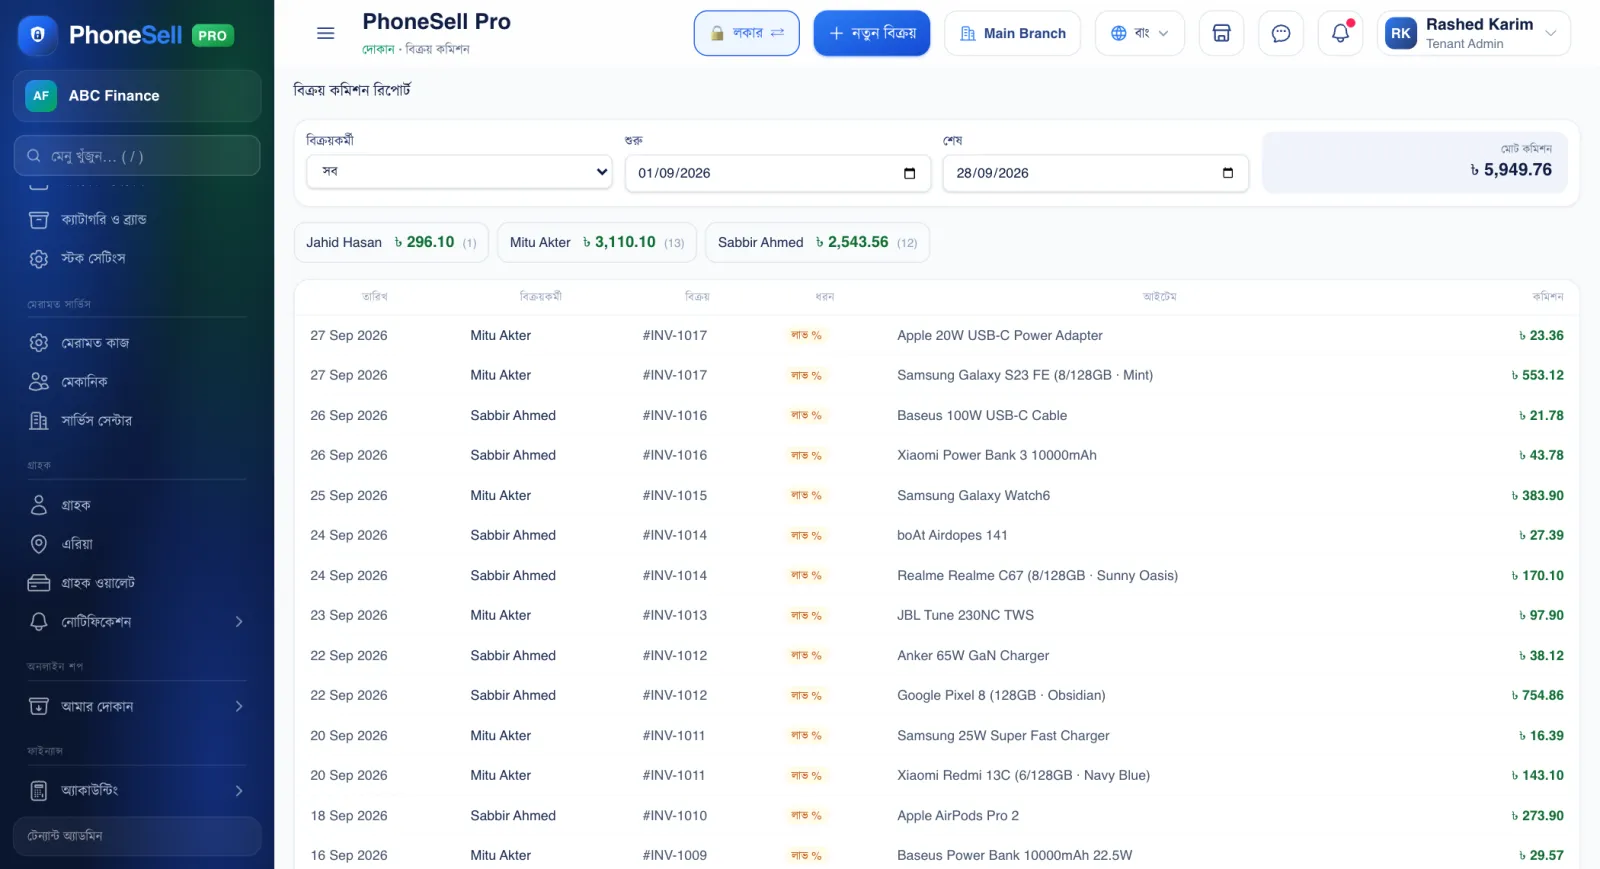Image resolution: width=1600 pixels, height=869 pixels.
Task: Click the এরিয়া location pin icon
Action: (x=39, y=544)
